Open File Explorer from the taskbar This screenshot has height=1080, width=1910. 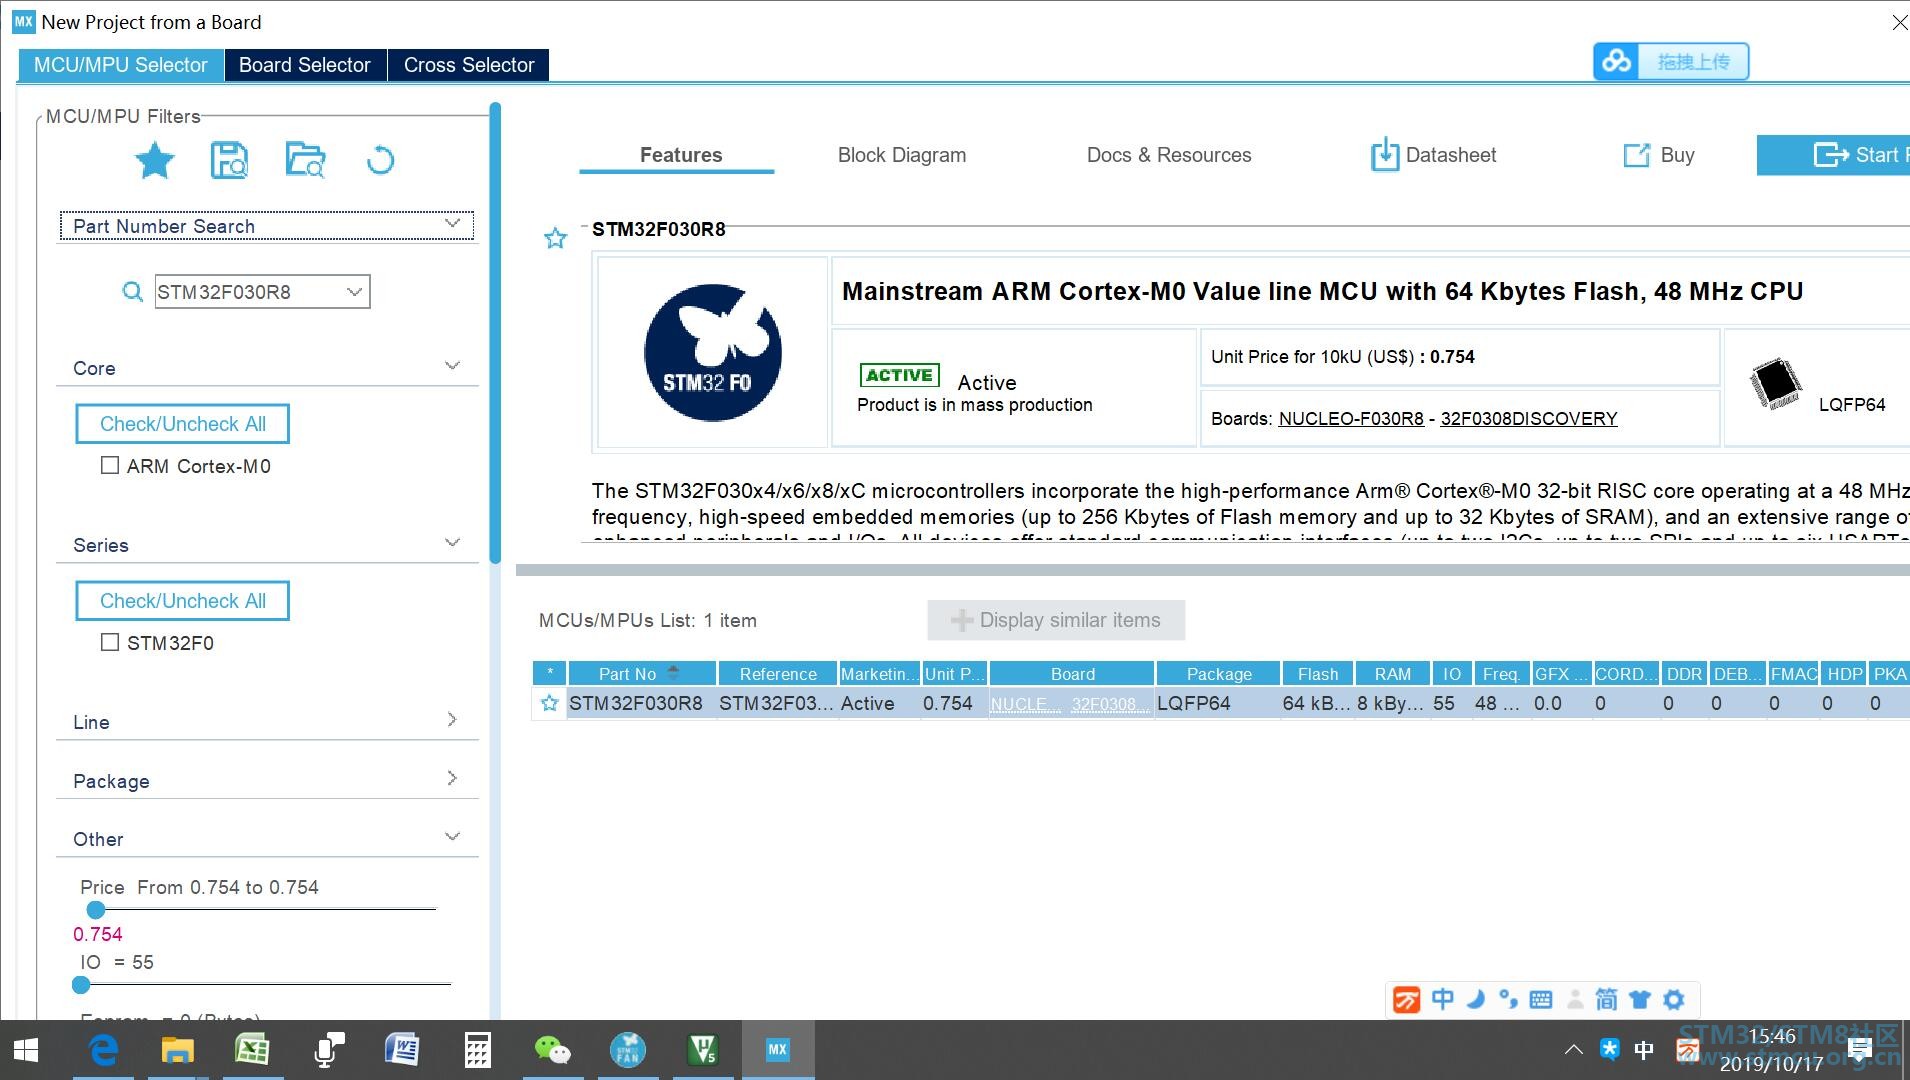[177, 1050]
